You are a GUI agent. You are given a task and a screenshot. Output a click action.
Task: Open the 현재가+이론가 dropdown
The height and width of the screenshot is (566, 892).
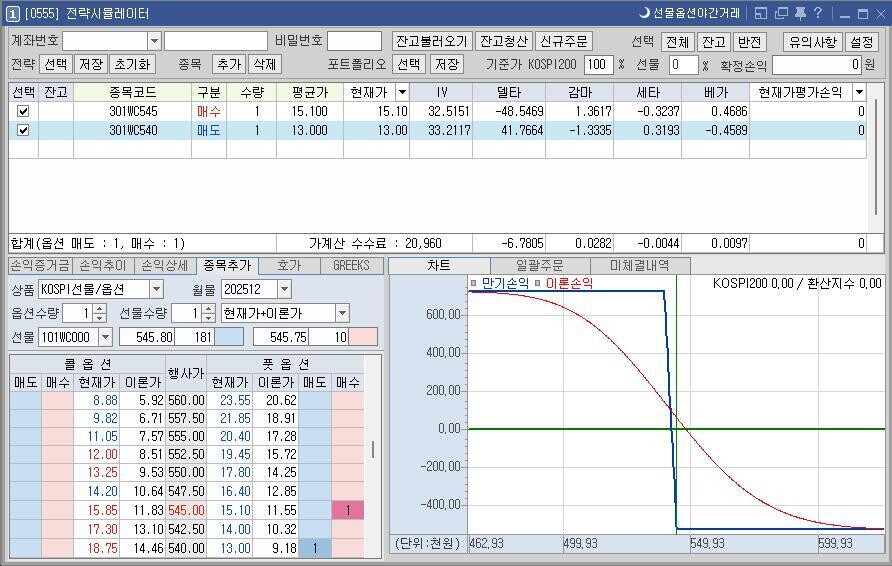tap(342, 313)
